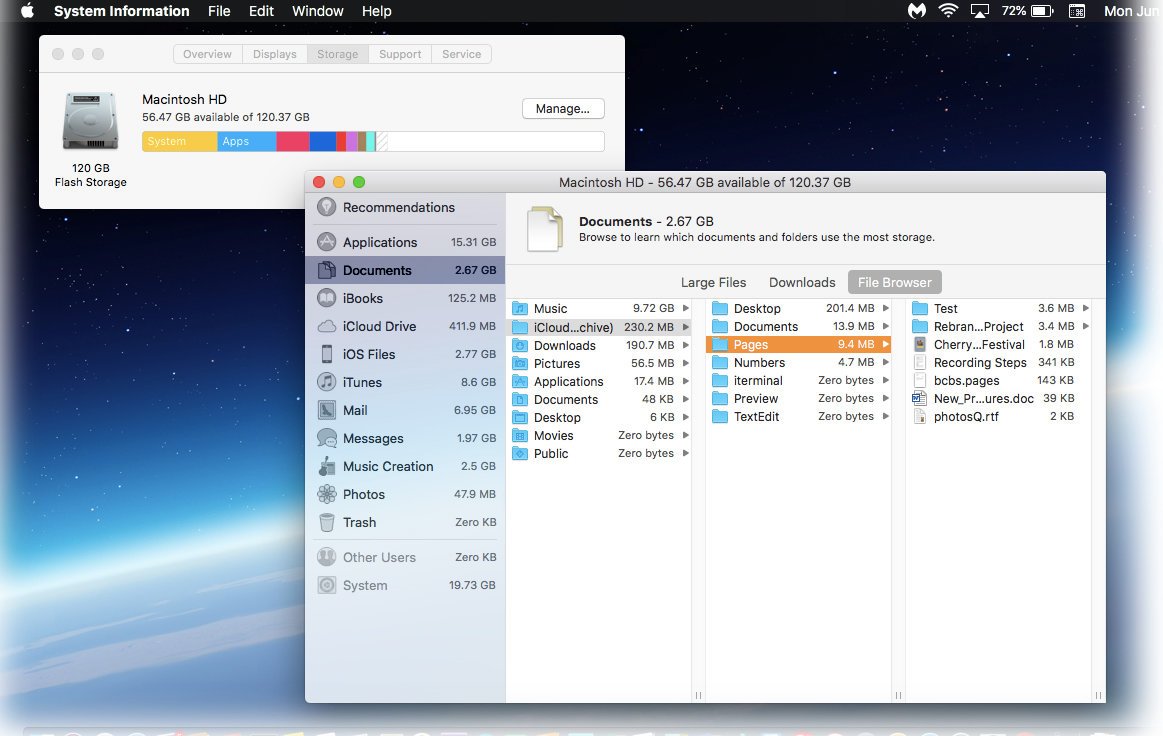Expand the Rebran...Project folder arrow
The height and width of the screenshot is (736, 1163).
tap(1086, 327)
